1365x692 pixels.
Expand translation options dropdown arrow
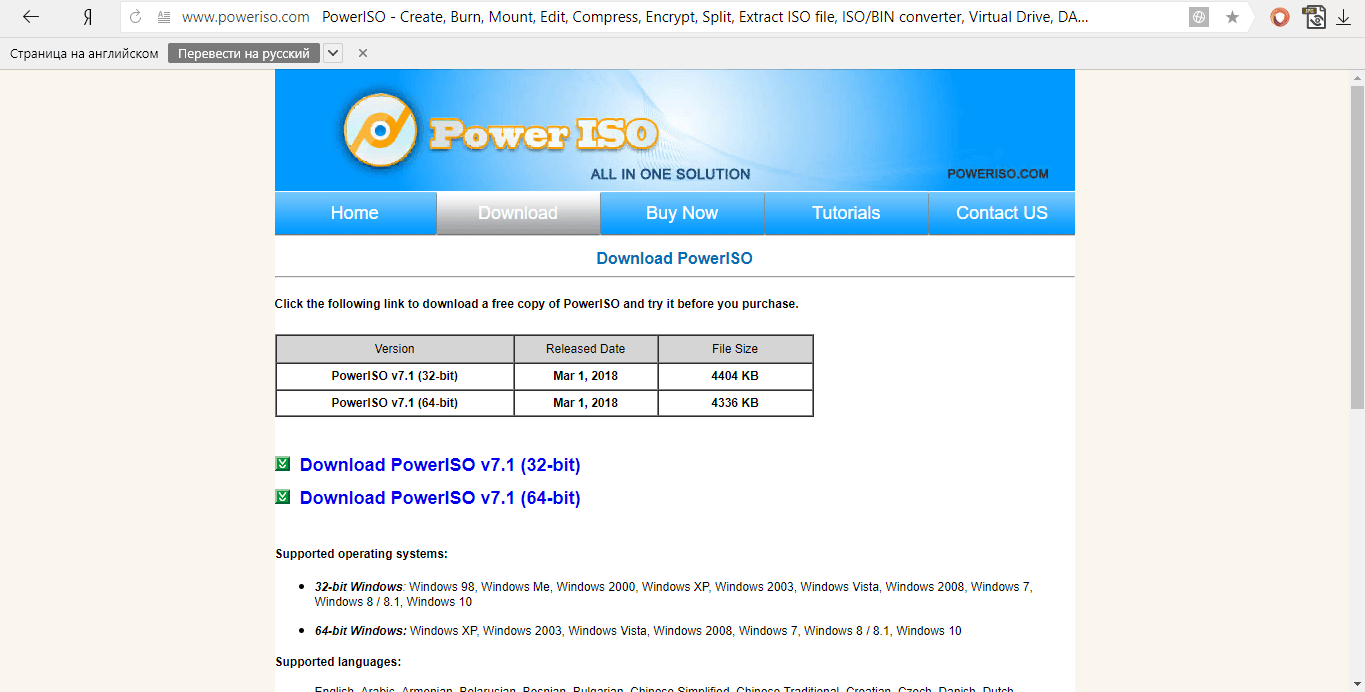[333, 53]
